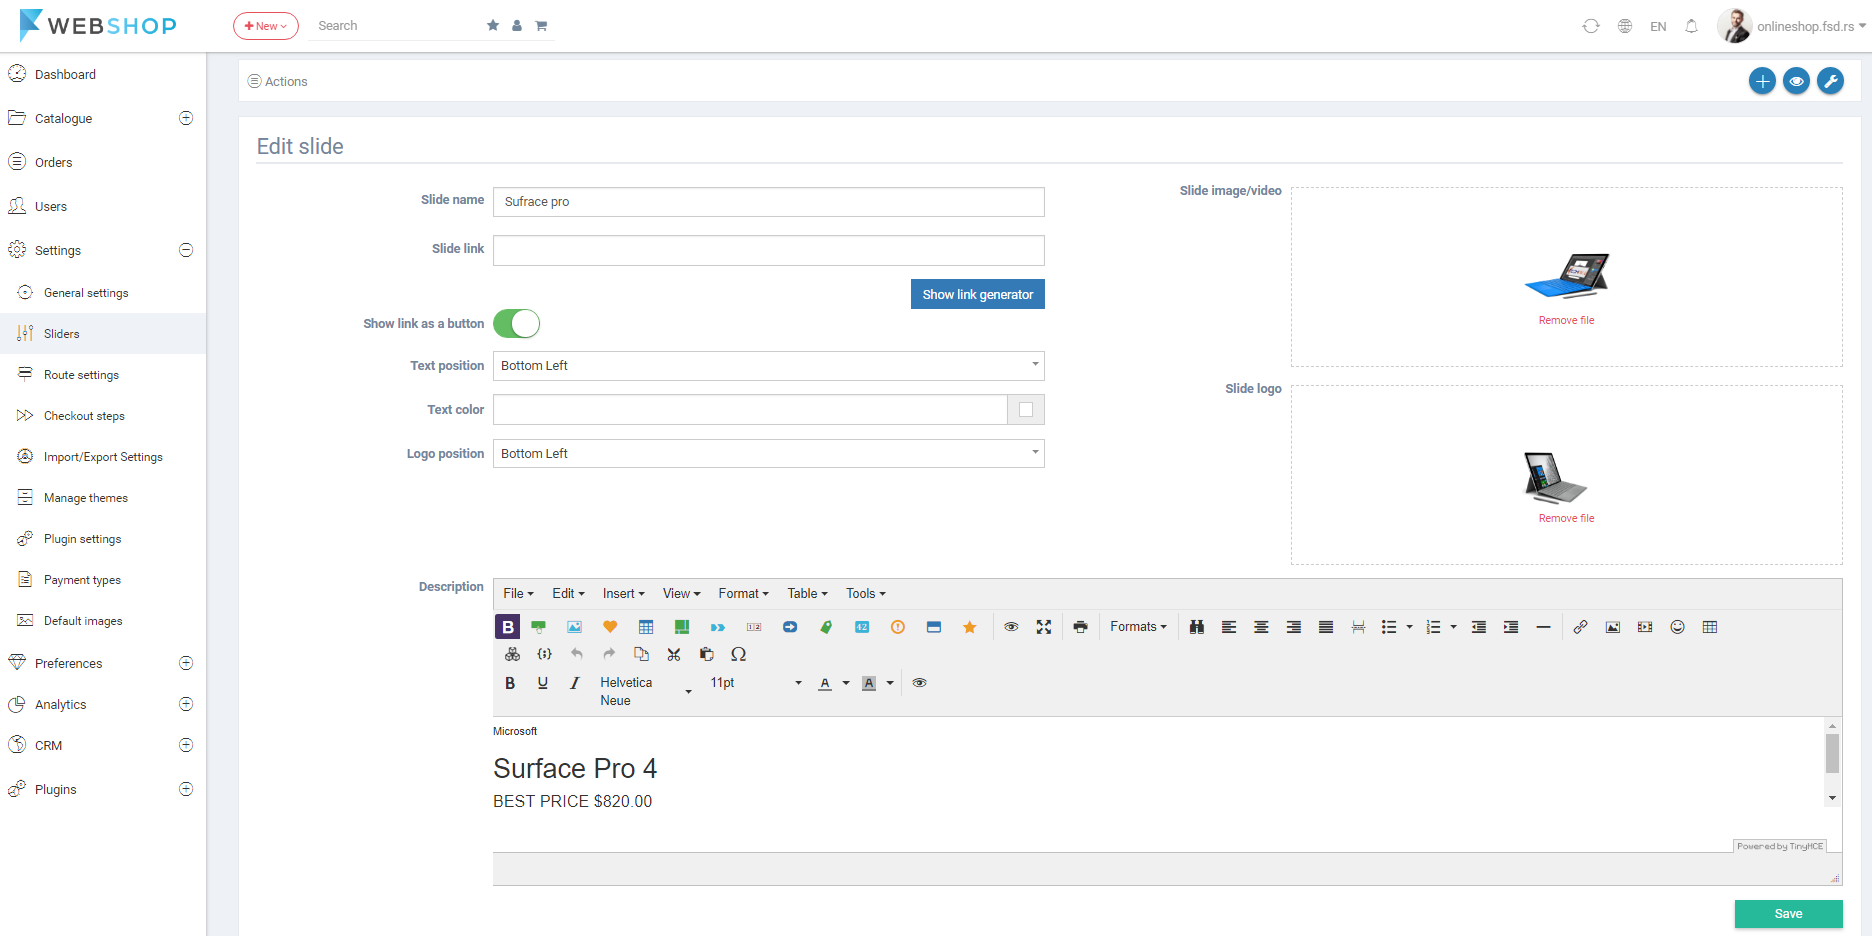
Task: Click the refresh sync icon in header
Action: (1591, 26)
